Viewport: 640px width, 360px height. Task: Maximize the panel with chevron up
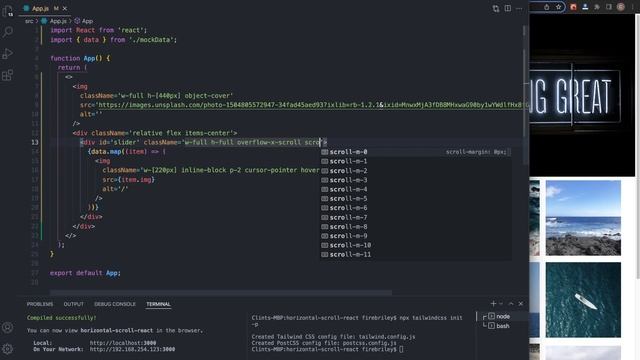tap(511, 304)
